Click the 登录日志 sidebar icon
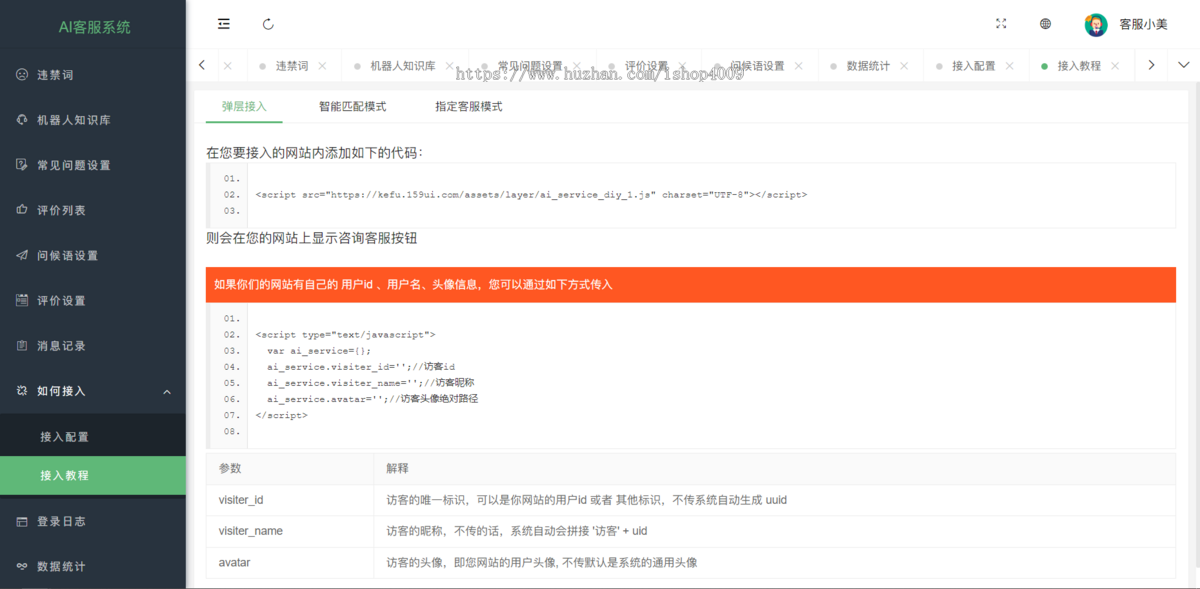 [22, 521]
